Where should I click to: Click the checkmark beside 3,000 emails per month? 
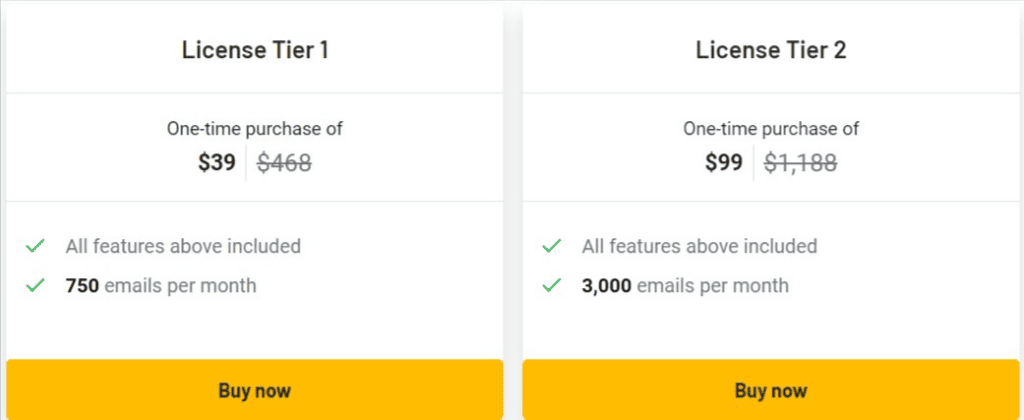(x=551, y=286)
